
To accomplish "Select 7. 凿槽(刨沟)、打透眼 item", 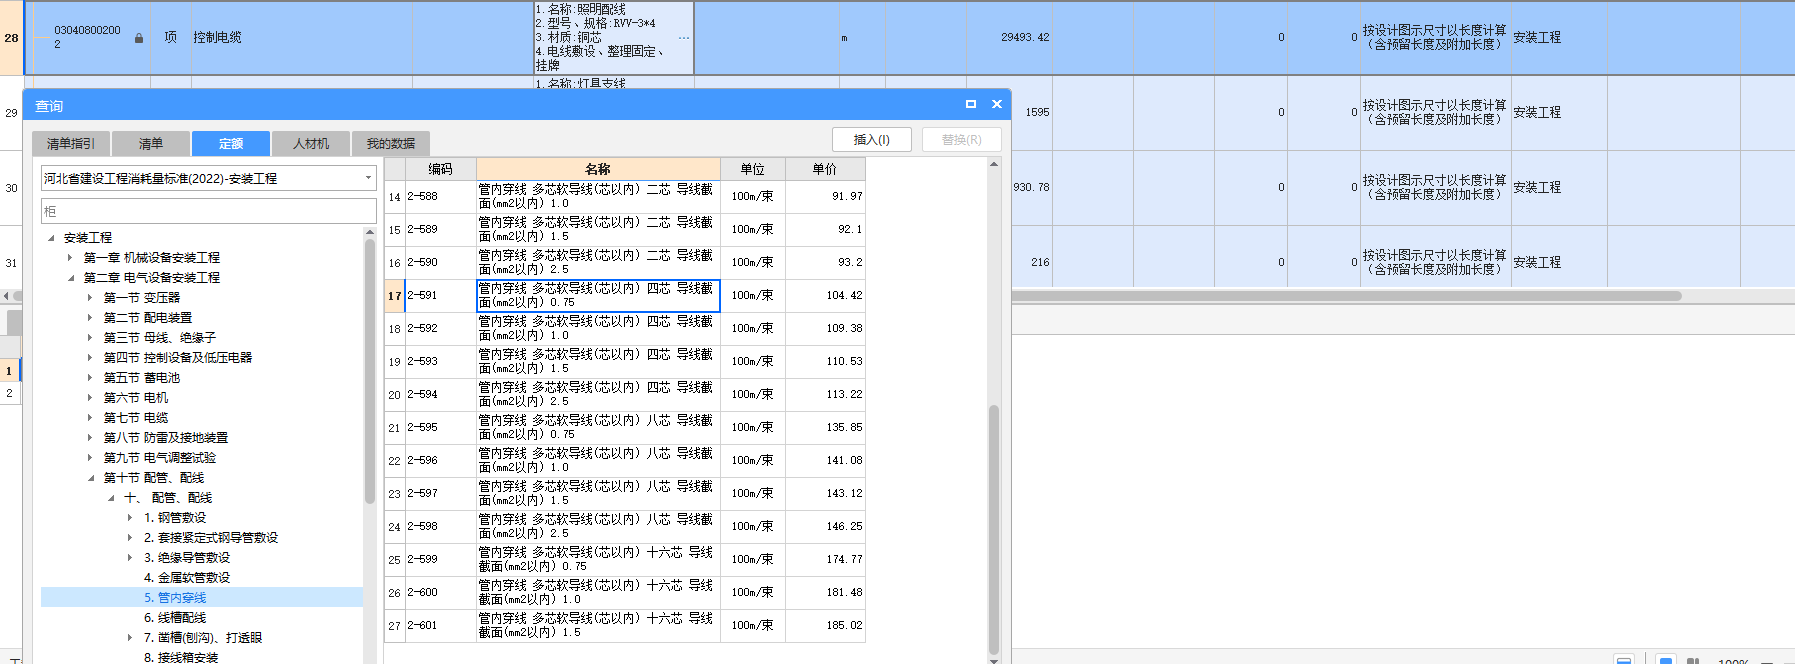I will click(203, 638).
